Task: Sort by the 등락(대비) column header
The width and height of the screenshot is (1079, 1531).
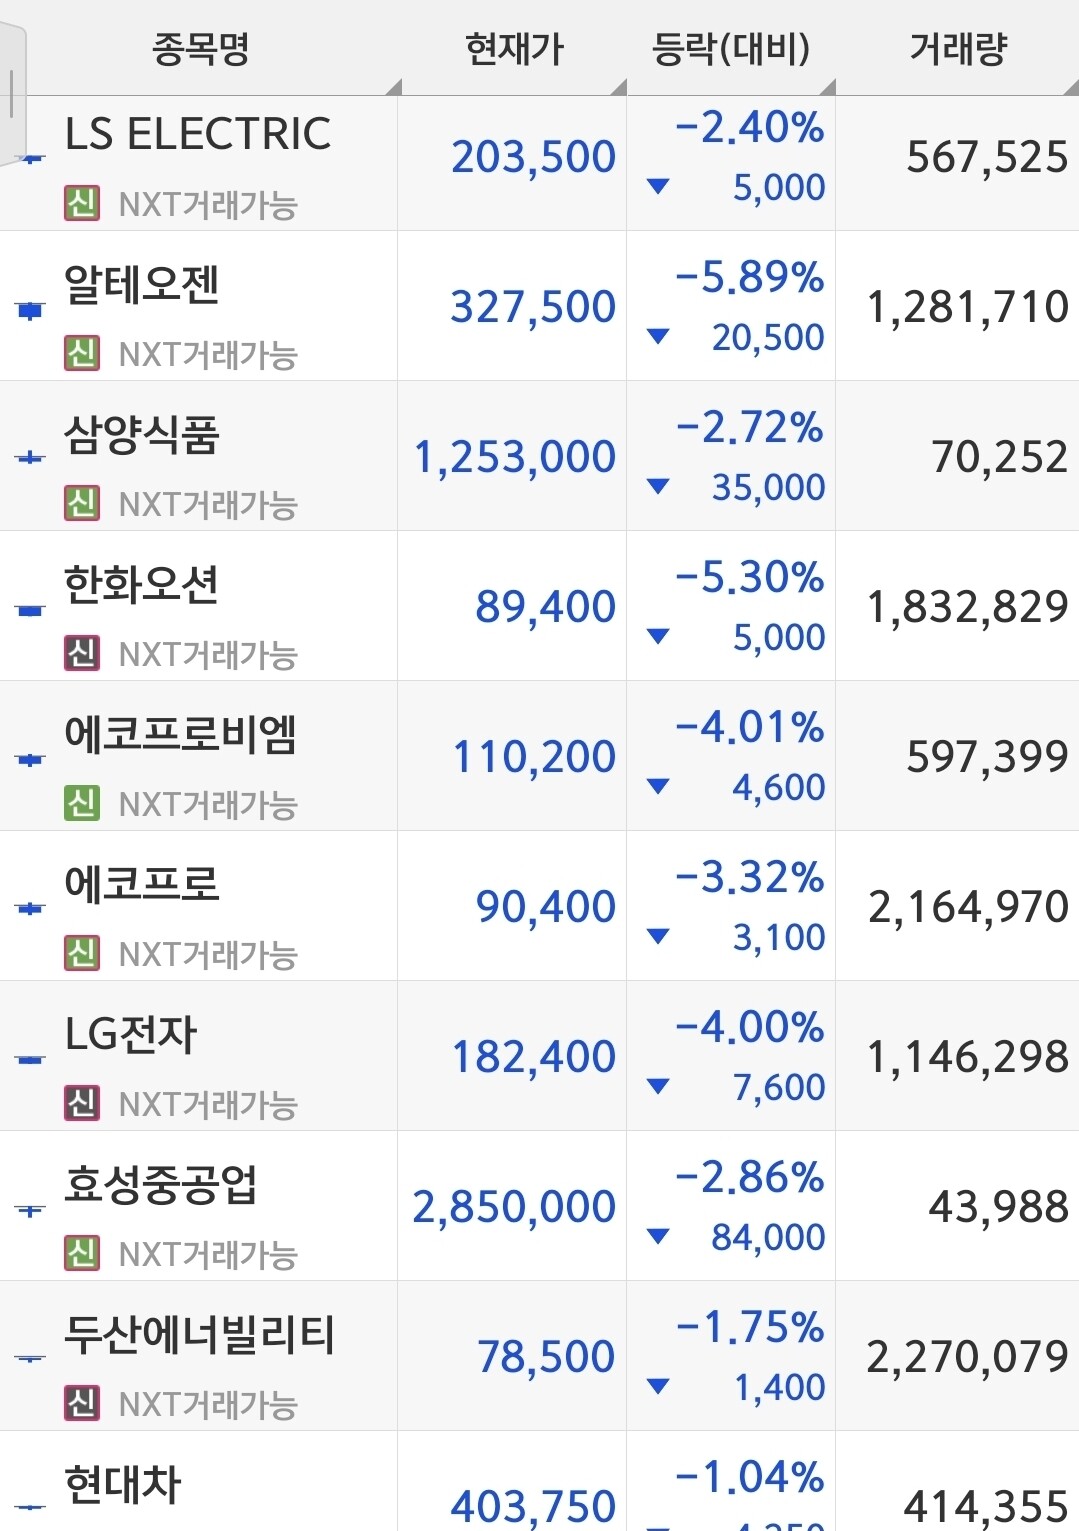Action: 731,48
